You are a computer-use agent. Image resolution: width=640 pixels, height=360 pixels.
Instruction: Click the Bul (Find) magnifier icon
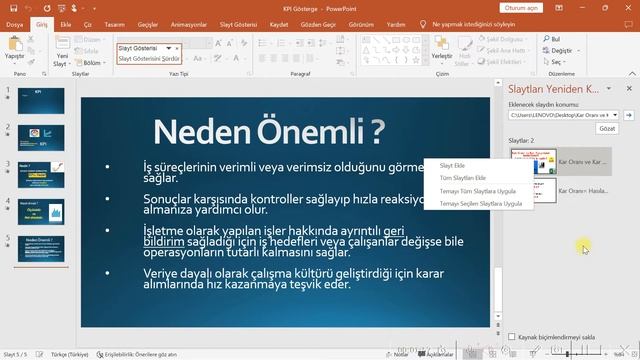pos(547,39)
